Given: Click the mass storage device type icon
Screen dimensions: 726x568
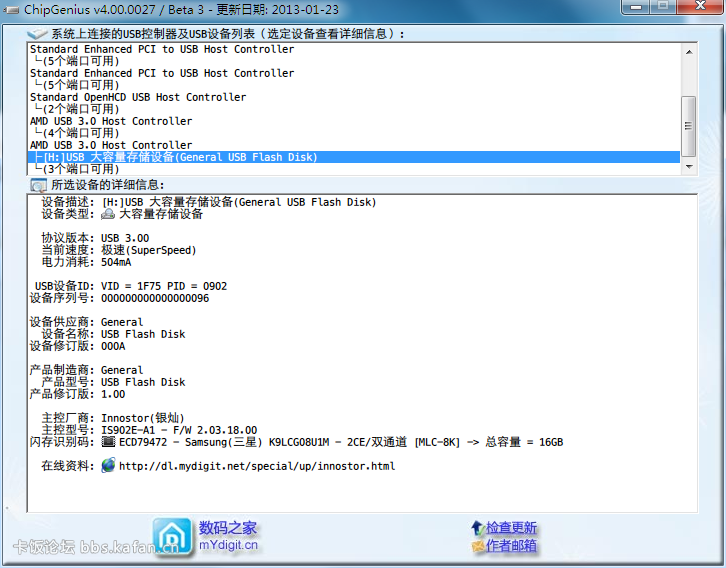Looking at the screenshot, I should 108,214.
